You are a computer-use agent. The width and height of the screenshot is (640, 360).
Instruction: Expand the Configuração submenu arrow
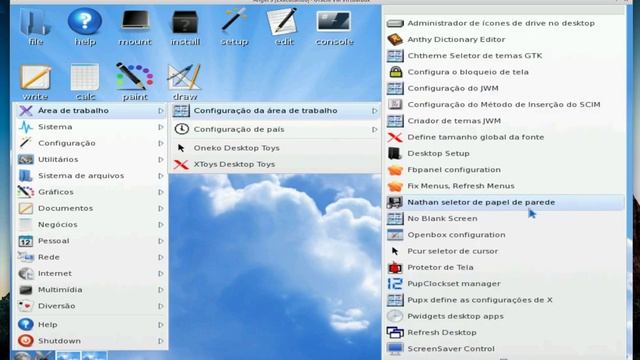click(x=161, y=143)
